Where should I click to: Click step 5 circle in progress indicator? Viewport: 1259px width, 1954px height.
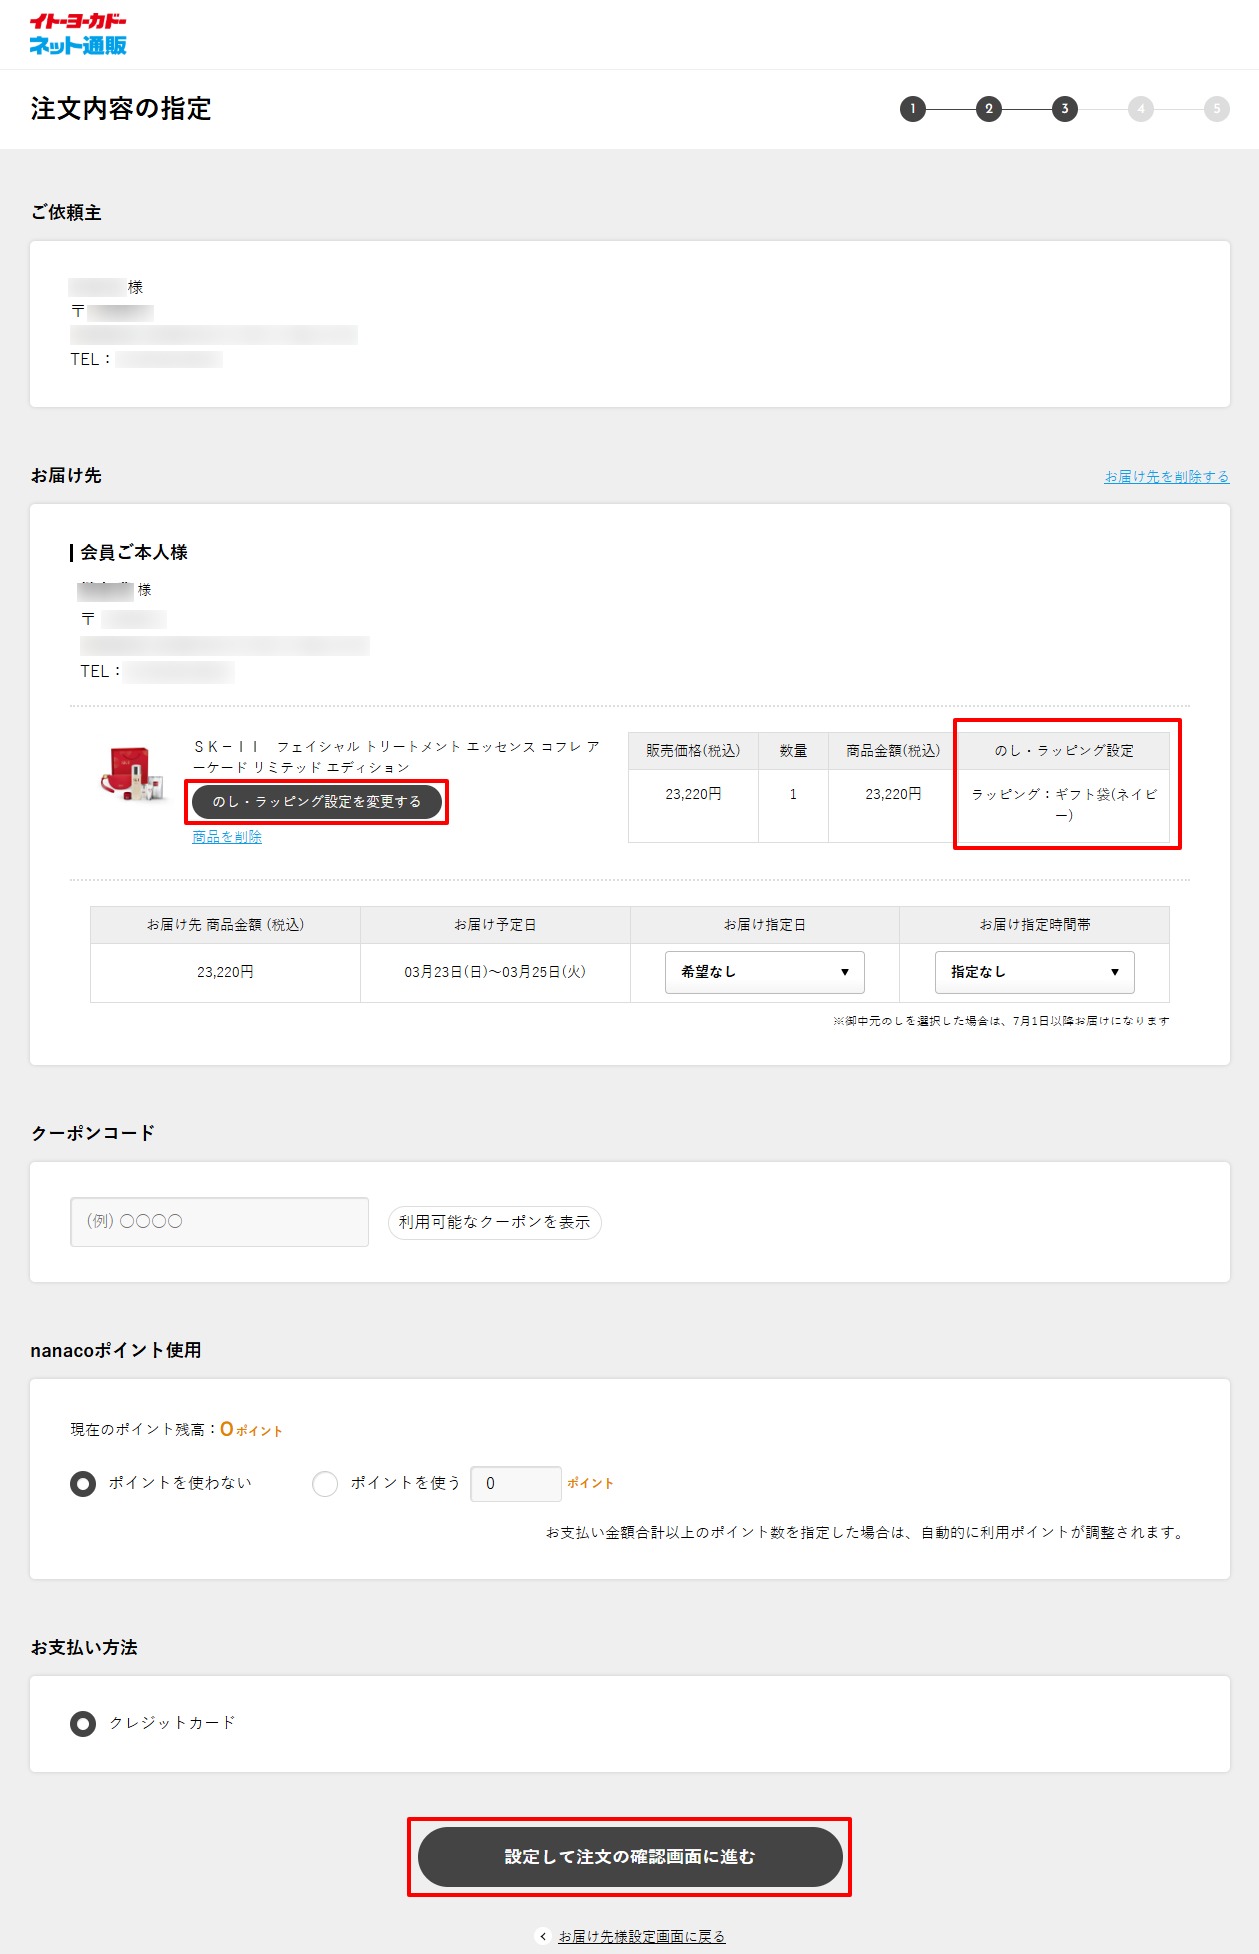click(1216, 109)
